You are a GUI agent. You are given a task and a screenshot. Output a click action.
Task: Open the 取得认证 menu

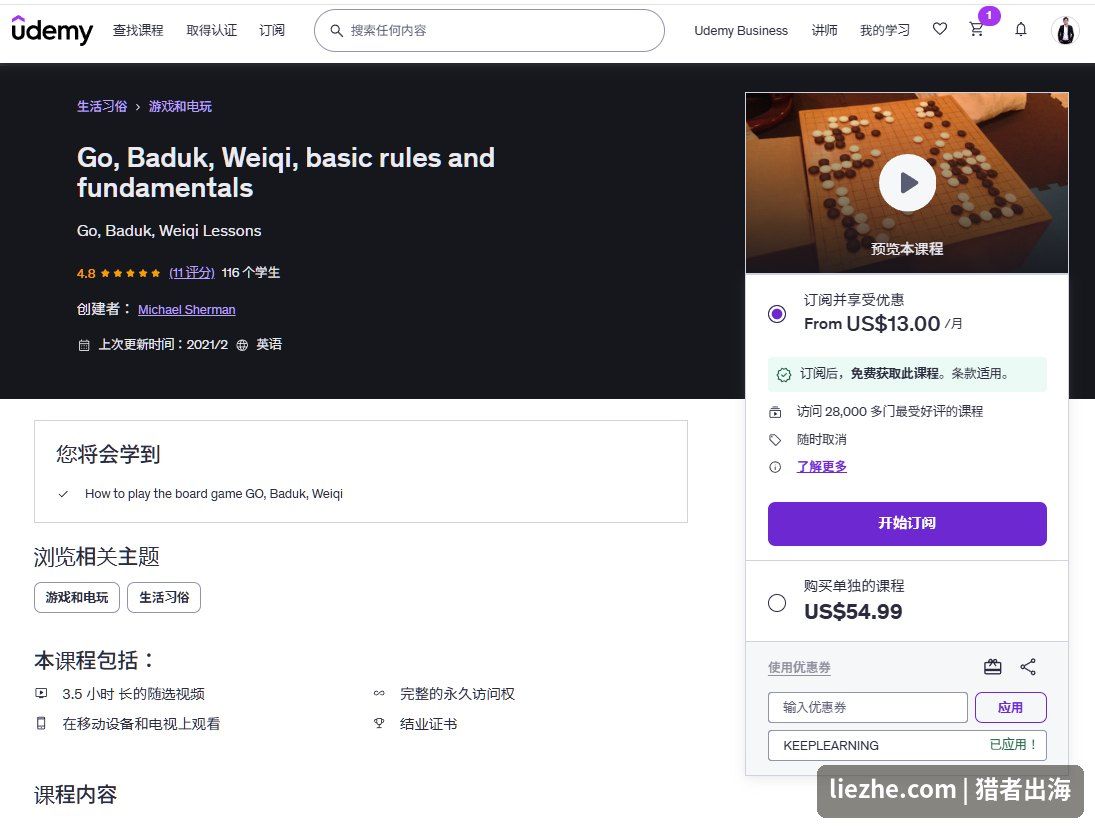[x=212, y=30]
